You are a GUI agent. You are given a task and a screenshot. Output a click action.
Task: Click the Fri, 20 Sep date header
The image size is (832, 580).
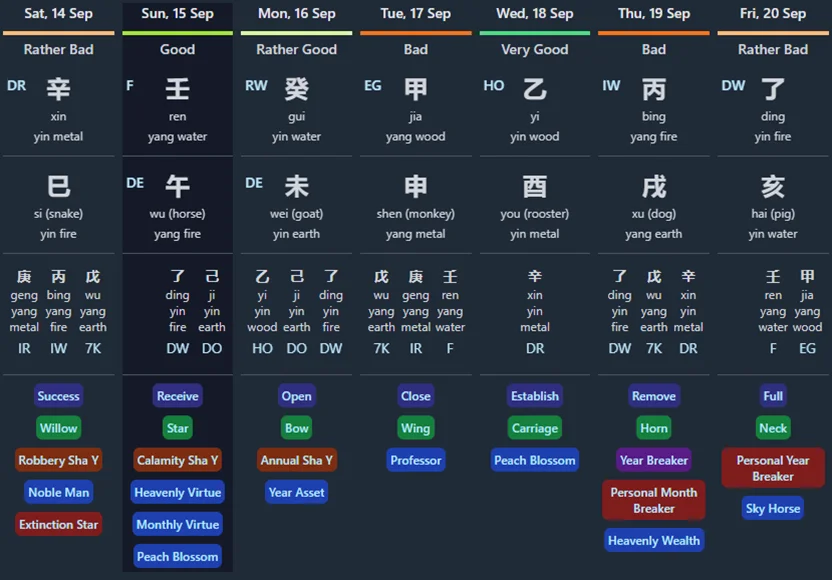[x=773, y=14]
